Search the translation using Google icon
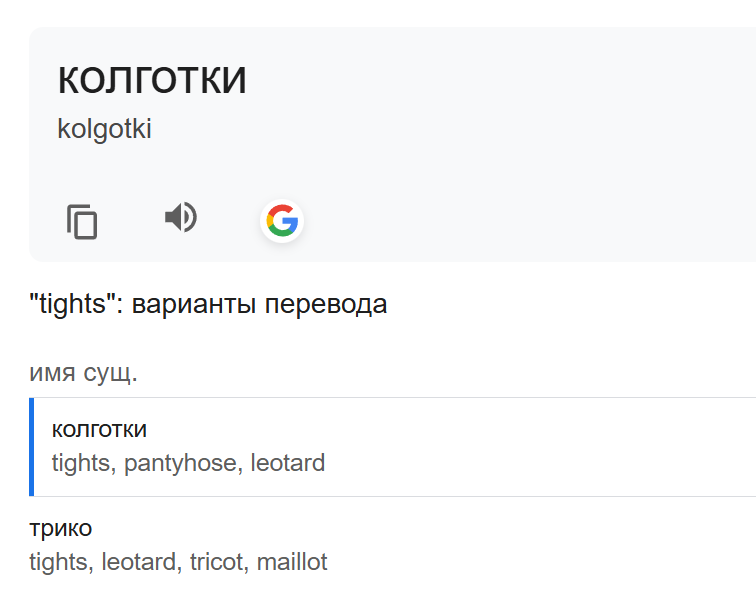Image resolution: width=756 pixels, height=591 pixels. [x=282, y=220]
